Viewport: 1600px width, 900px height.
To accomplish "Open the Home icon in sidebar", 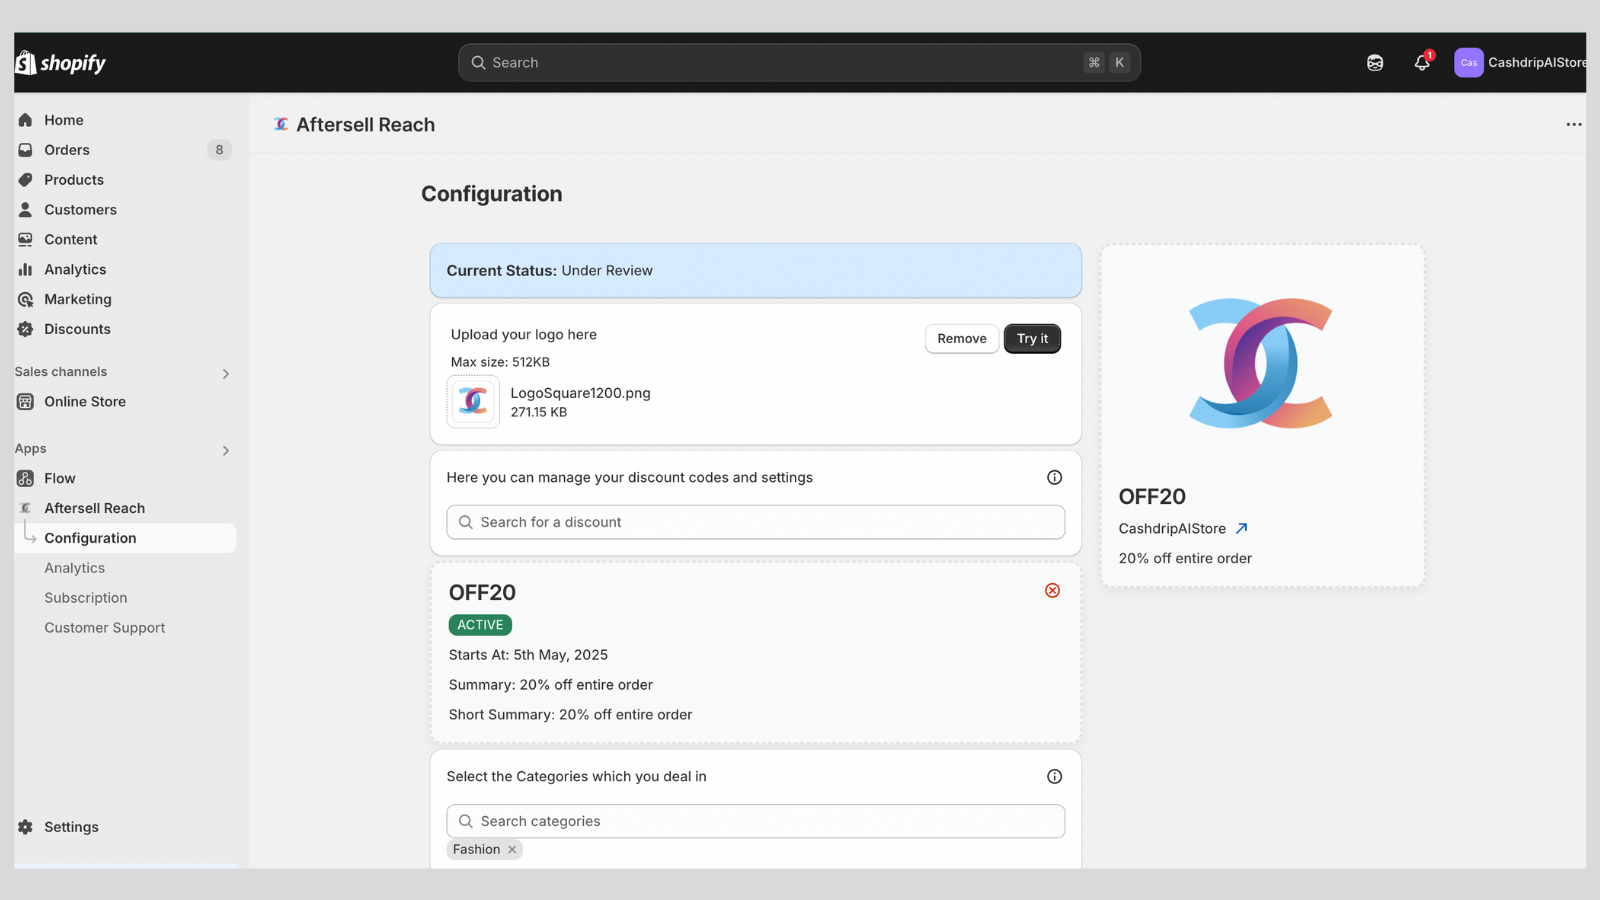I will (x=25, y=120).
